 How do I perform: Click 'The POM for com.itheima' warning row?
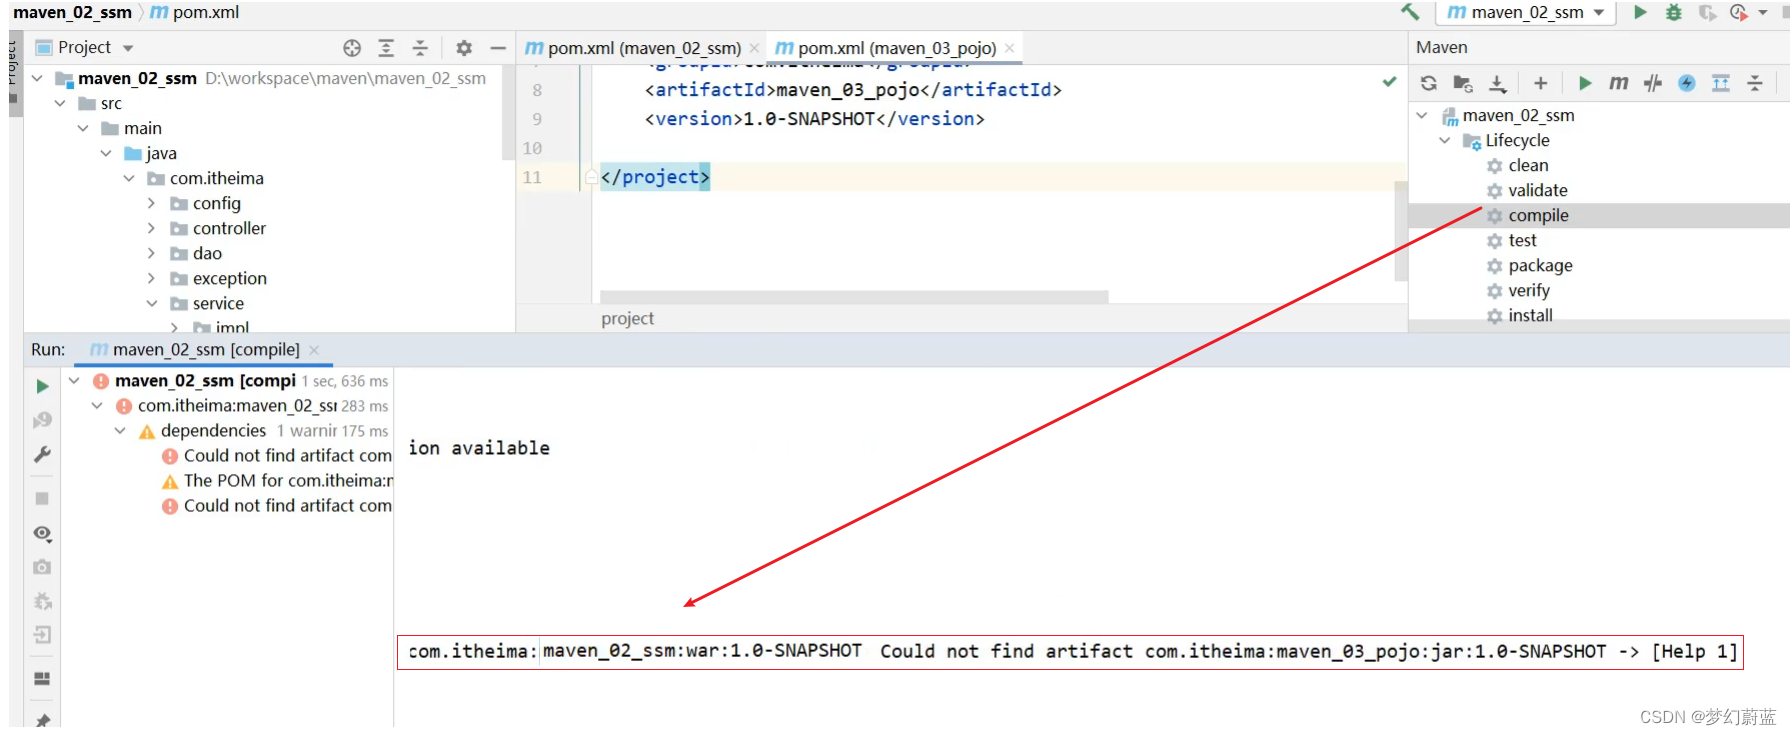click(278, 481)
